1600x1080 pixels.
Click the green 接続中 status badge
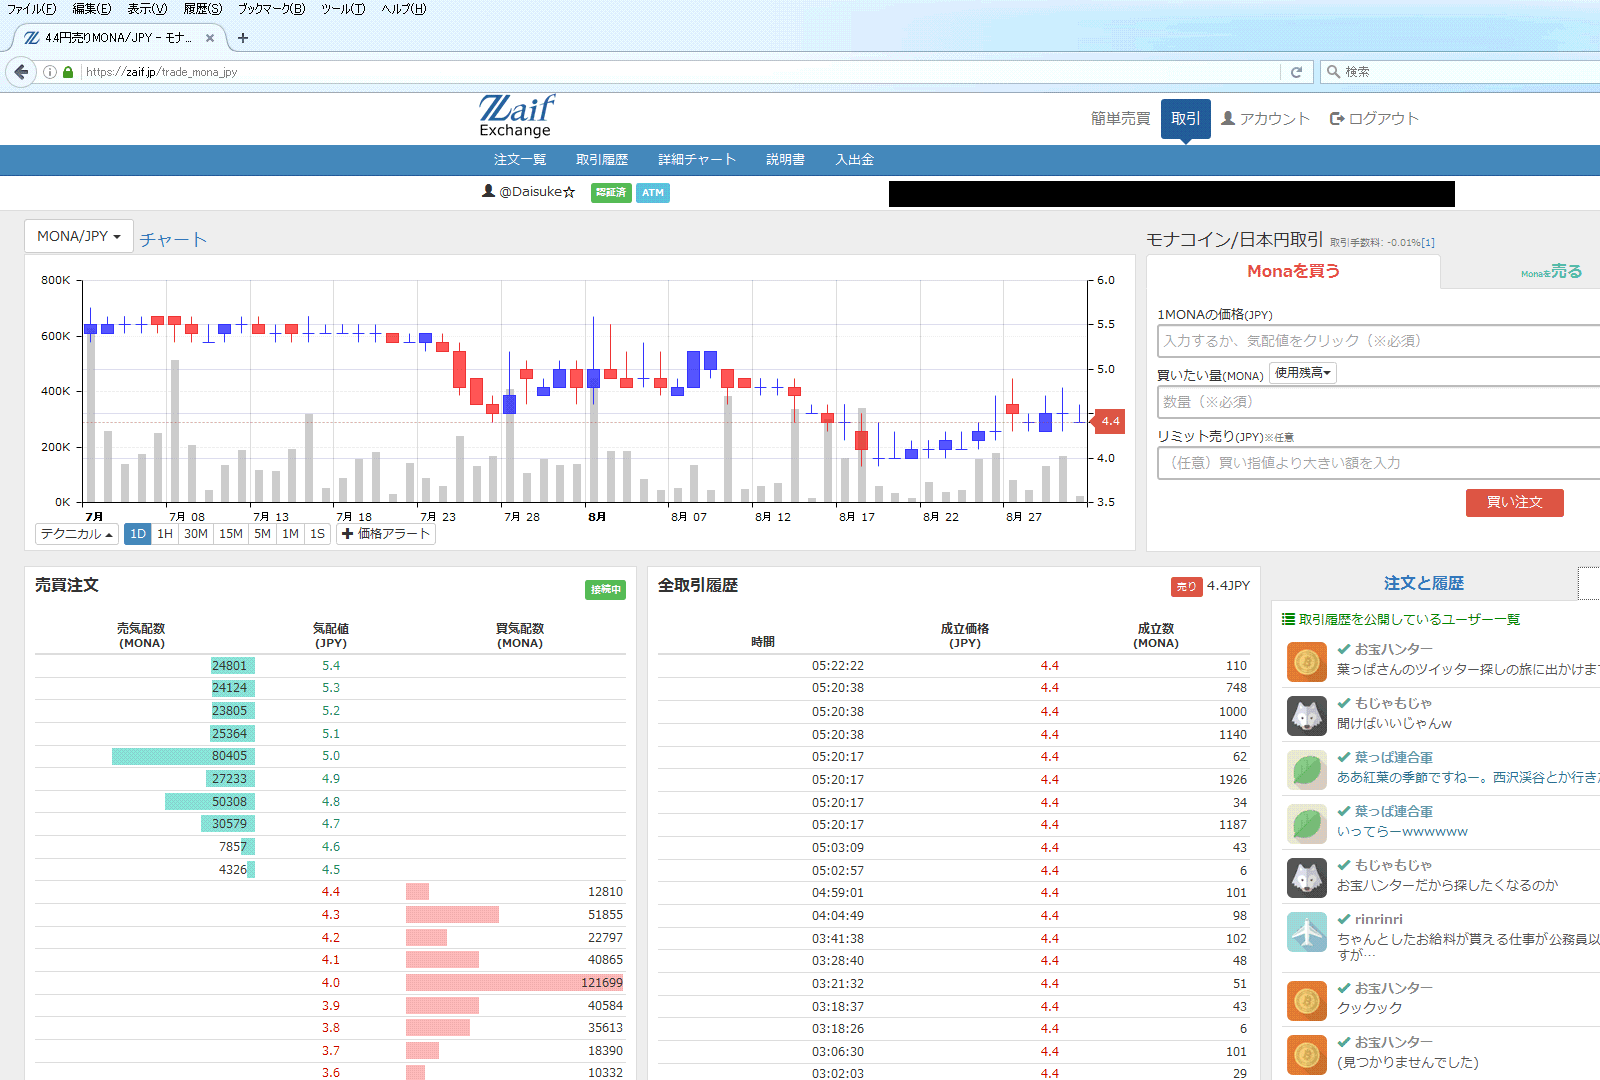point(605,590)
